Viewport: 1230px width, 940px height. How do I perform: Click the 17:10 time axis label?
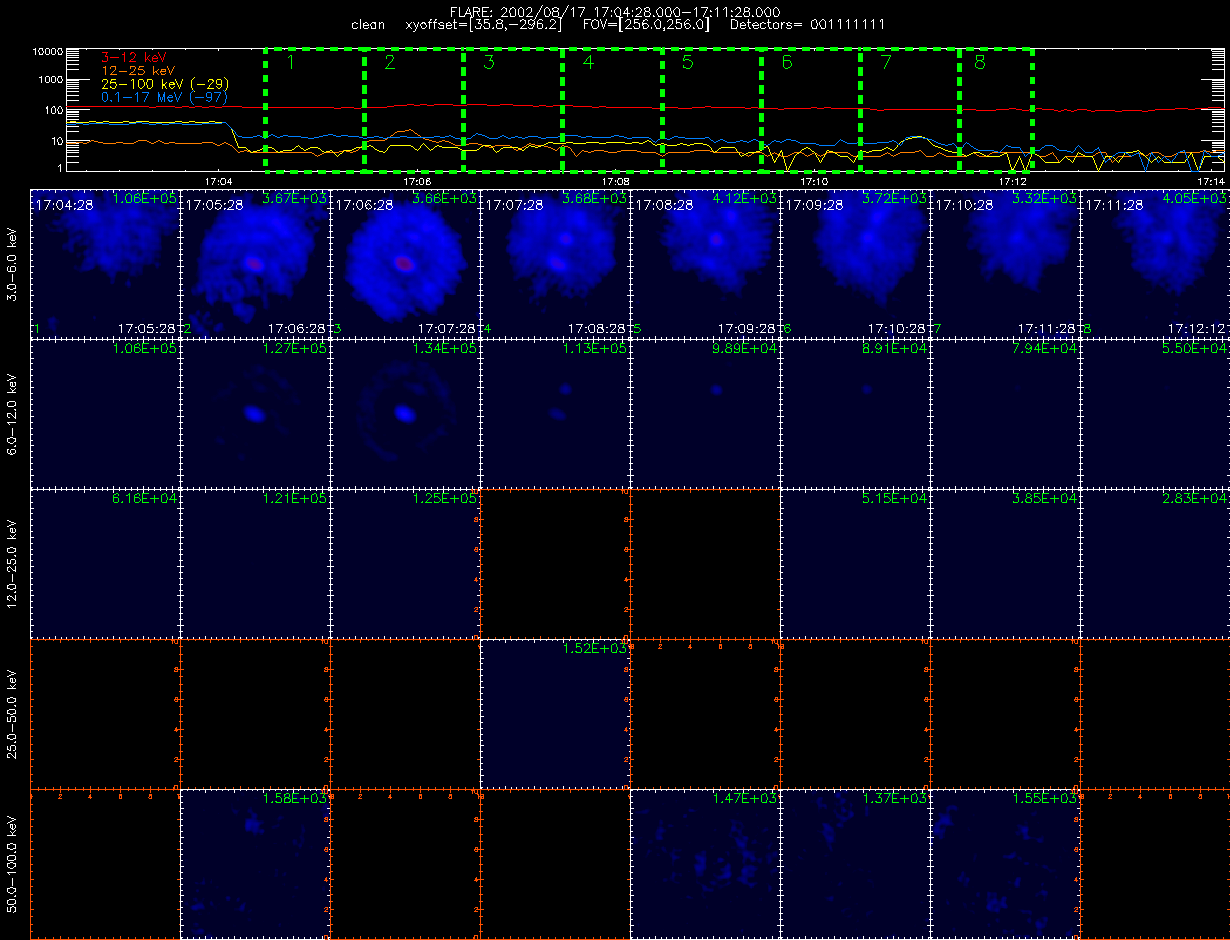pos(814,181)
